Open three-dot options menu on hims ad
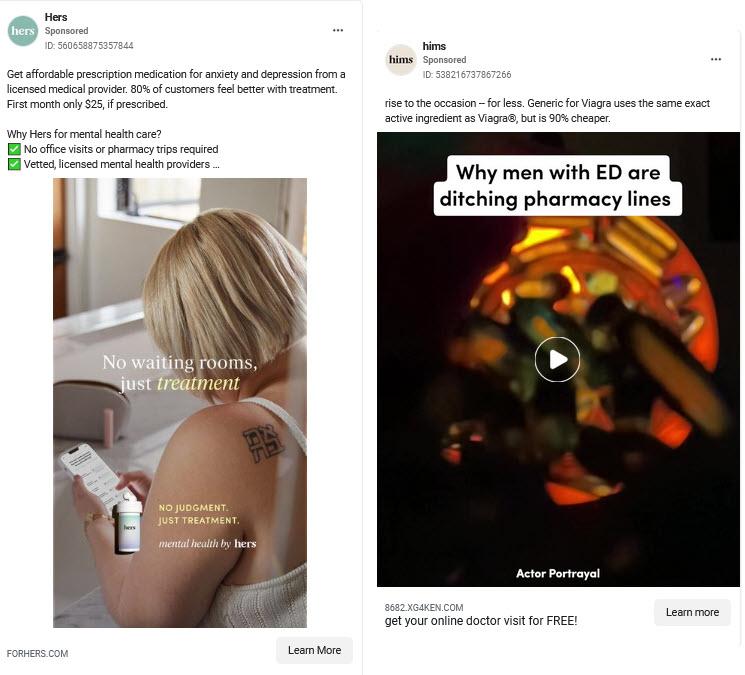The image size is (745, 675). 716,59
